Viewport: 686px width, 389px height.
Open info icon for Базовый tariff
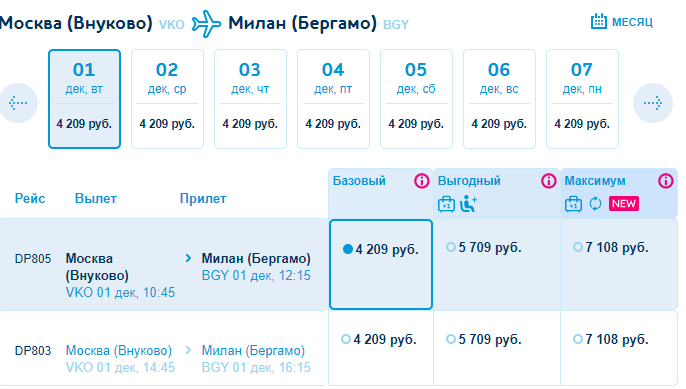(x=422, y=180)
